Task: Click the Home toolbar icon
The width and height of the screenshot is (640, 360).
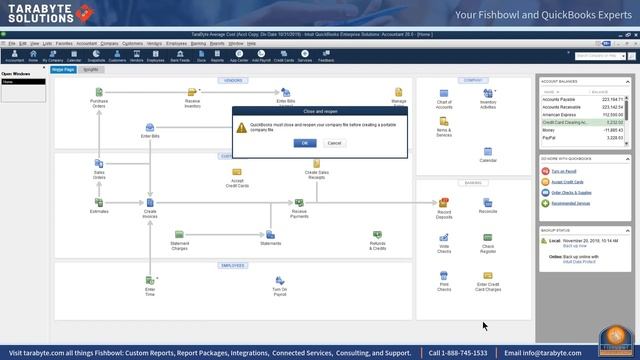Action: 33,56
